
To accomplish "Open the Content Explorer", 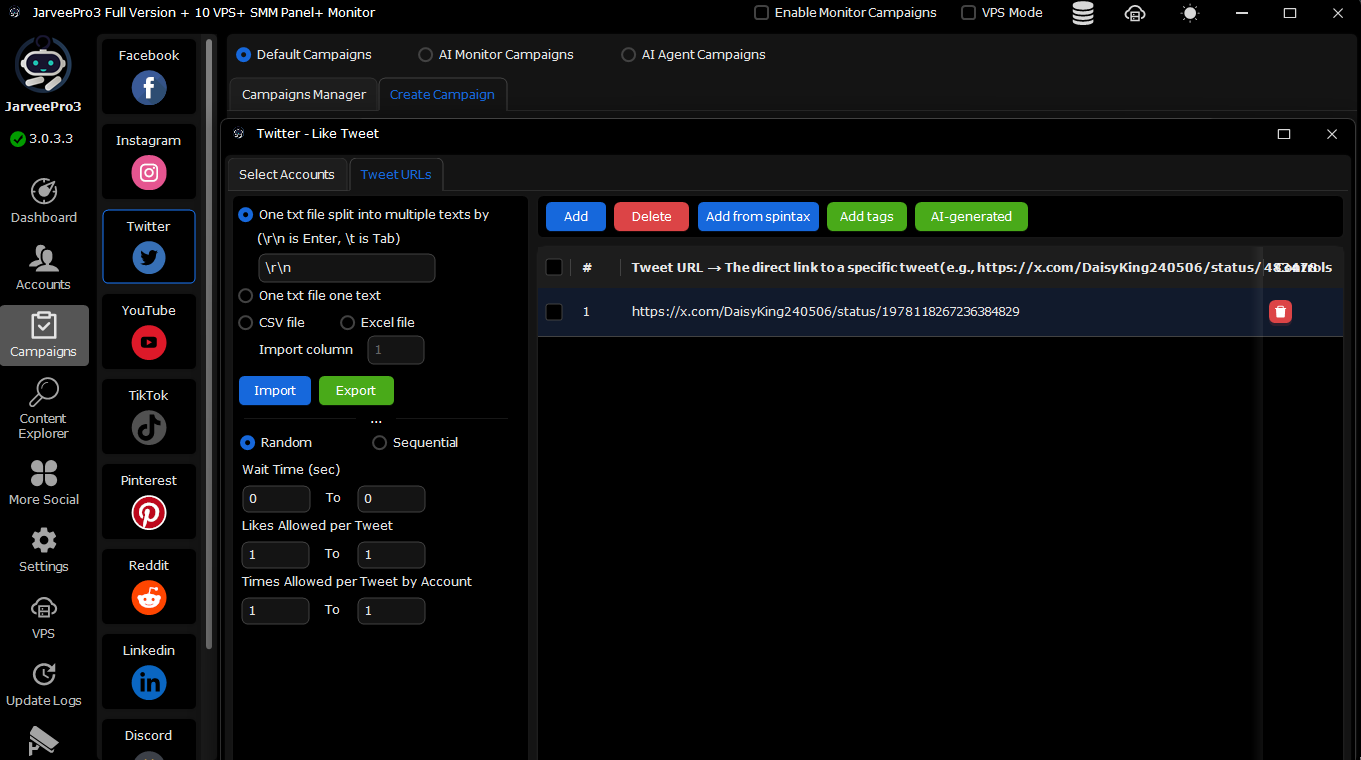I will [x=44, y=409].
